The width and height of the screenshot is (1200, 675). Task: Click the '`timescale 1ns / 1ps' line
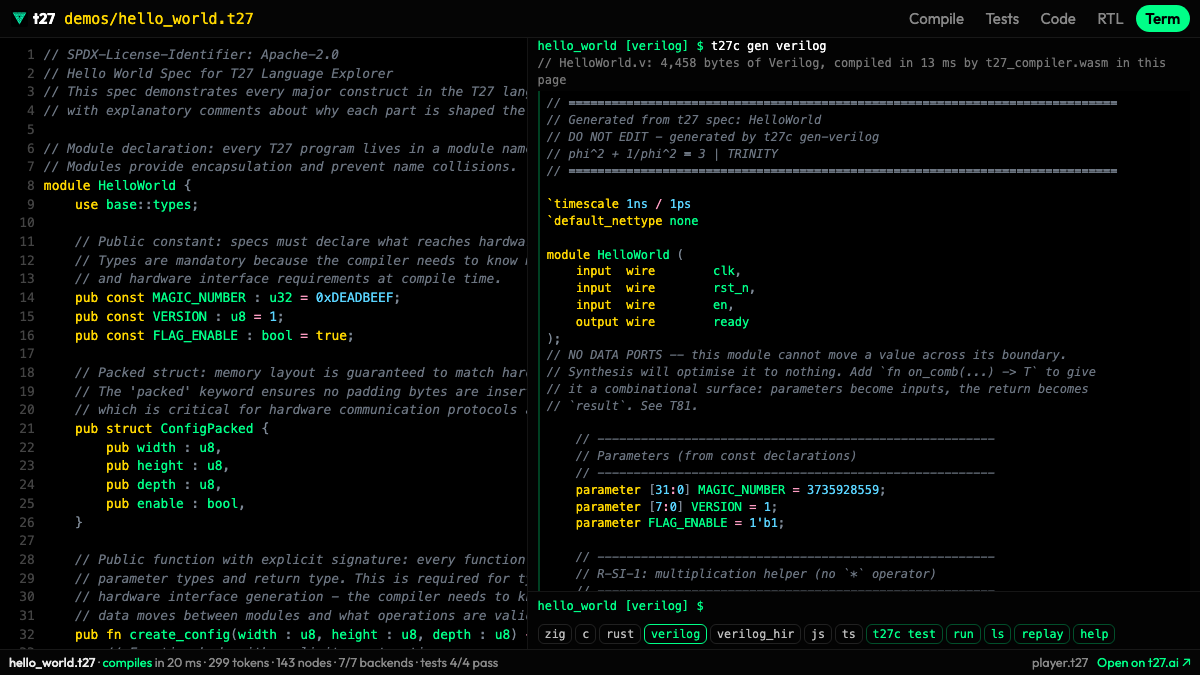619,204
